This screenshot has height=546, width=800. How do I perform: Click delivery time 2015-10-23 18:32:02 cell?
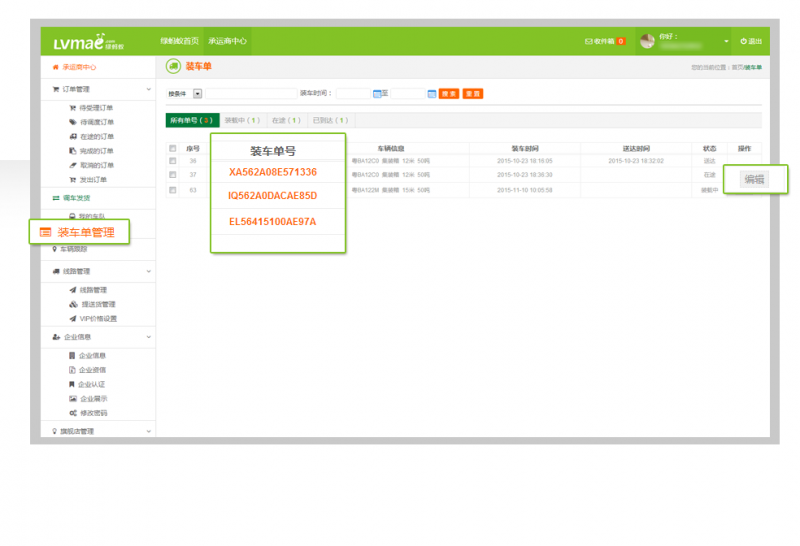(x=636, y=161)
